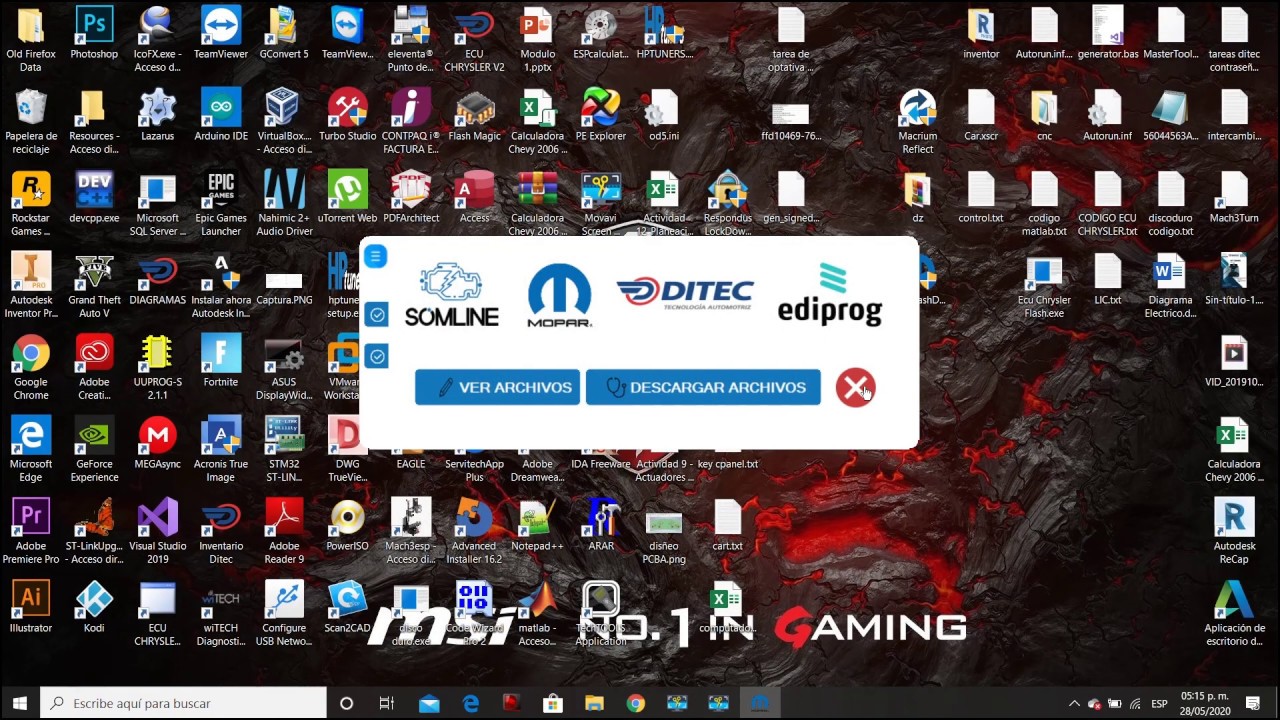Select the Turbo Studio icon

(347, 116)
